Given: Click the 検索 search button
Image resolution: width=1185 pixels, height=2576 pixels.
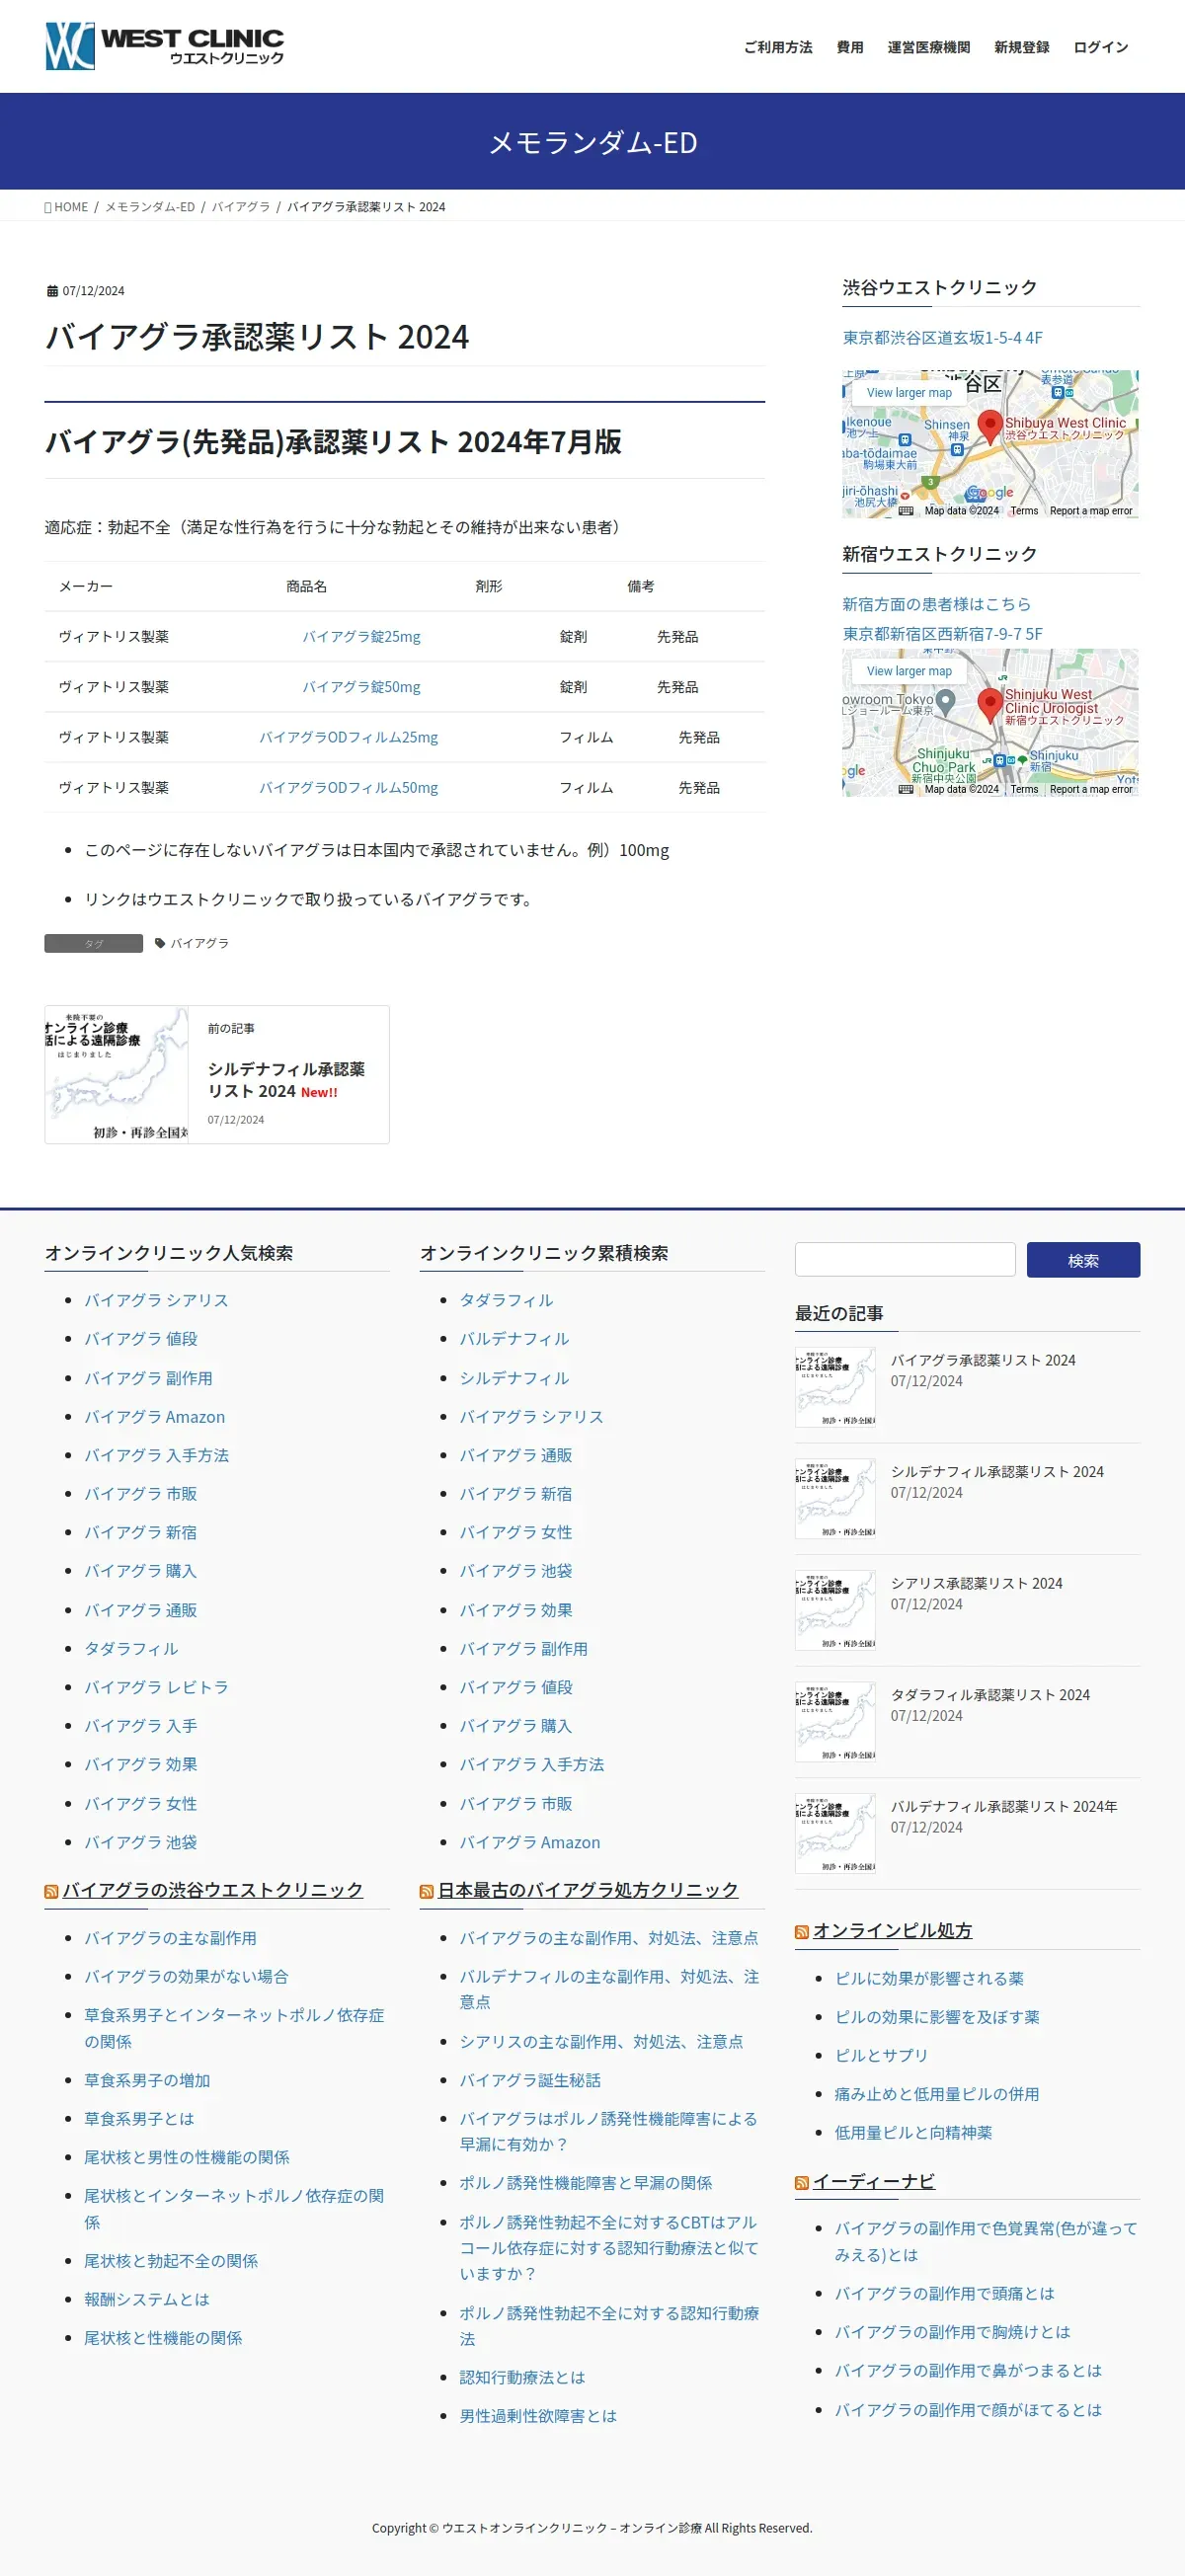Looking at the screenshot, I should [x=1083, y=1260].
